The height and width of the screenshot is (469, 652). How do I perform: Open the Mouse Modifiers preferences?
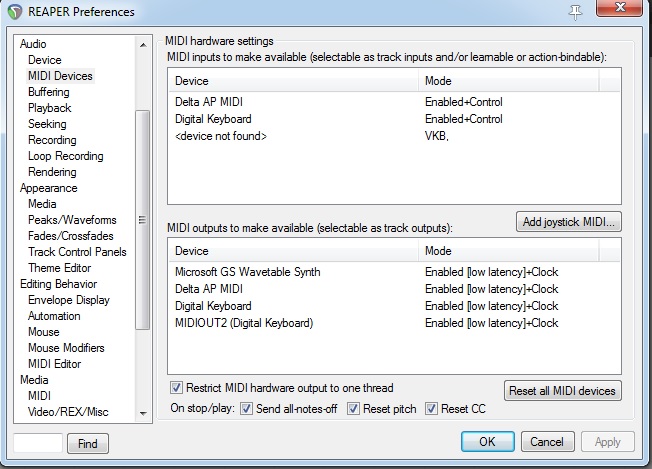[x=66, y=348]
